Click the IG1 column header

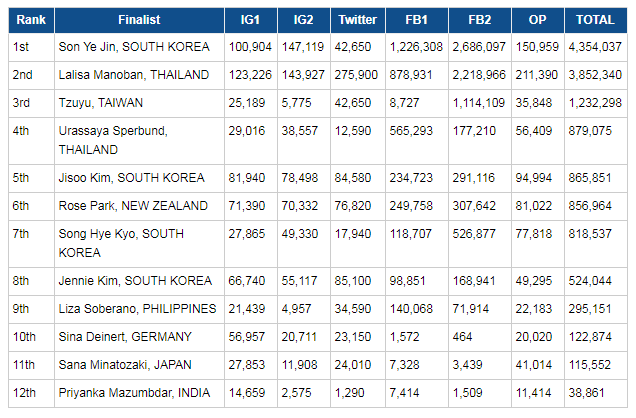point(250,19)
